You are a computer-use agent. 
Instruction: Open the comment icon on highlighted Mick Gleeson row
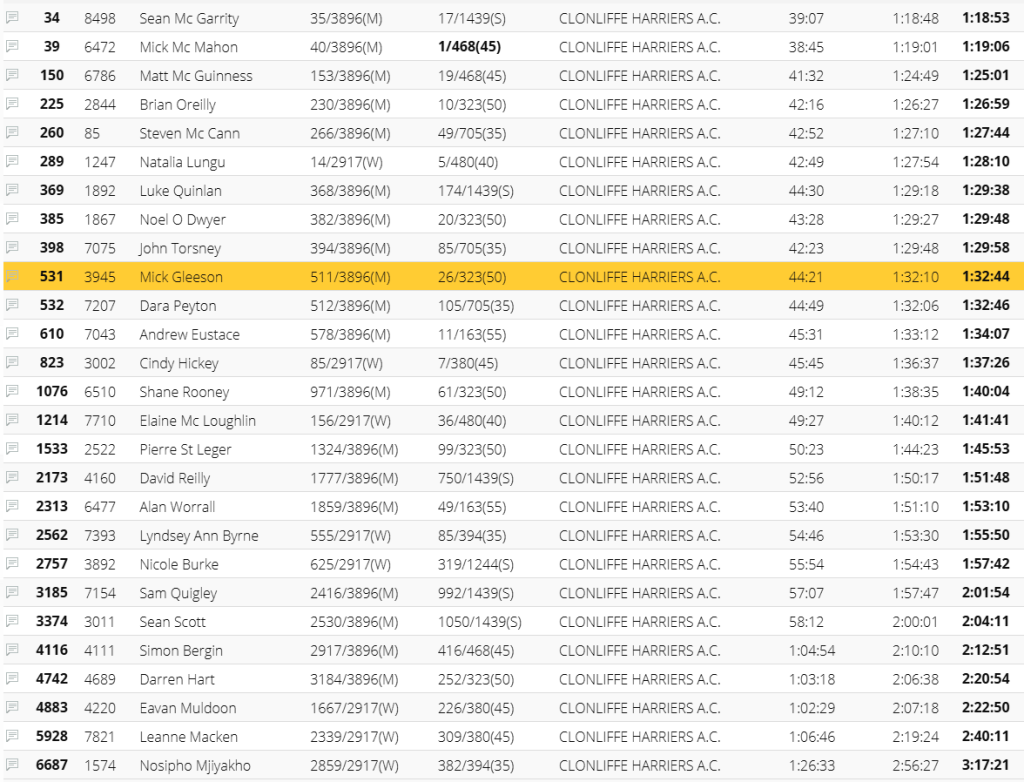pyautogui.click(x=12, y=277)
